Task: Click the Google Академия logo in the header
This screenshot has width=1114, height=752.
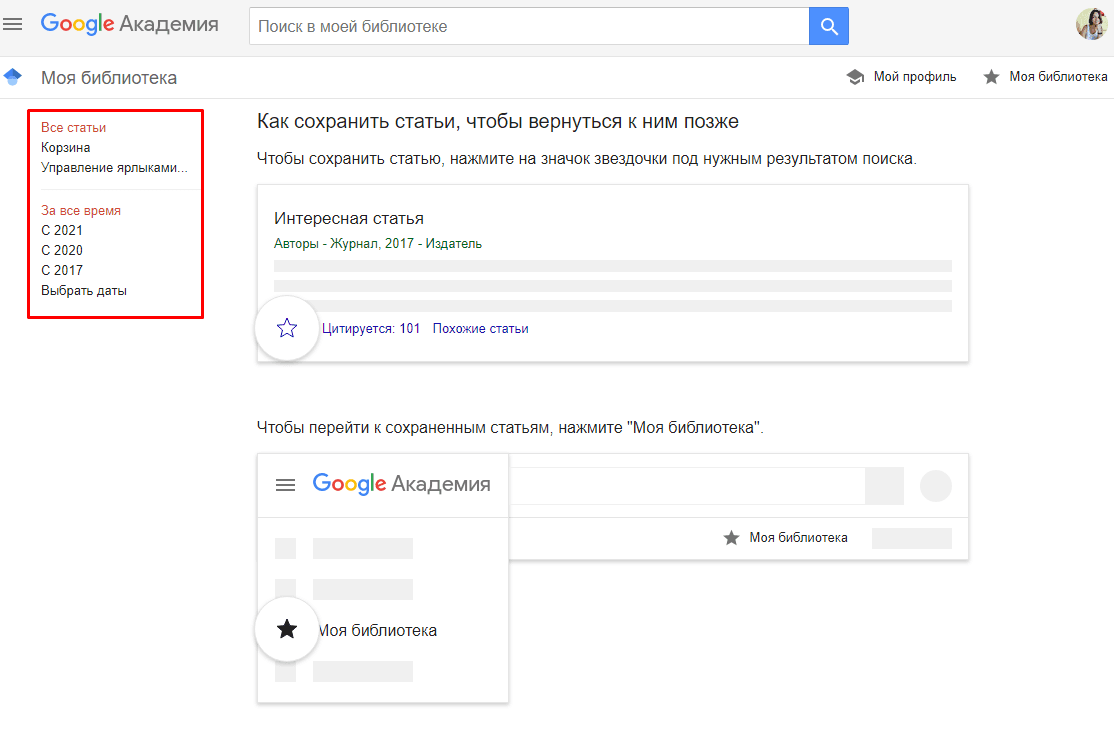Action: [129, 24]
